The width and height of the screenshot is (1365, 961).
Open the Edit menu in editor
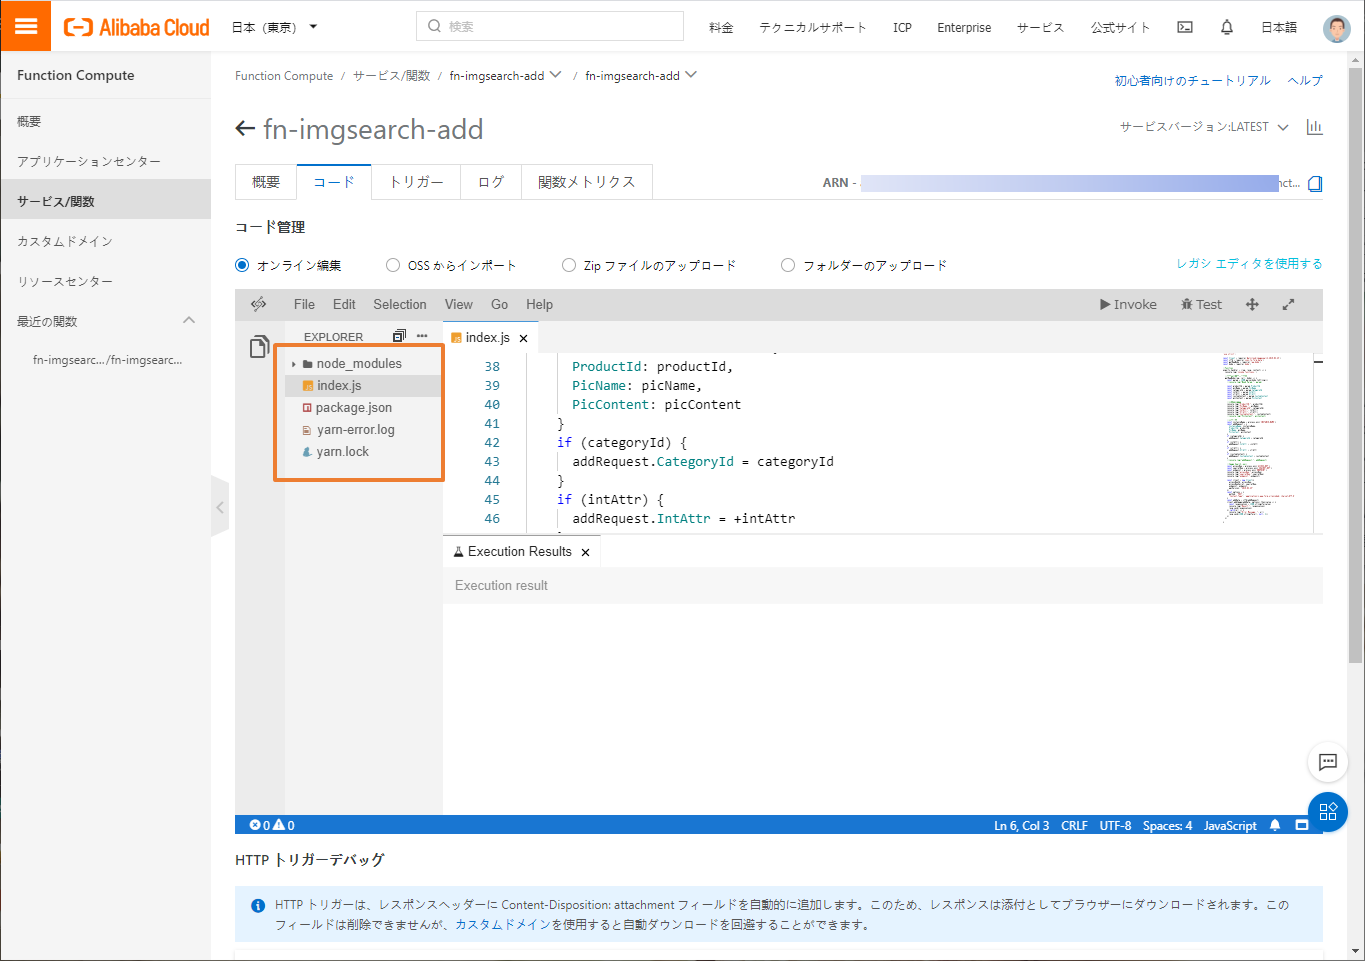pos(344,304)
